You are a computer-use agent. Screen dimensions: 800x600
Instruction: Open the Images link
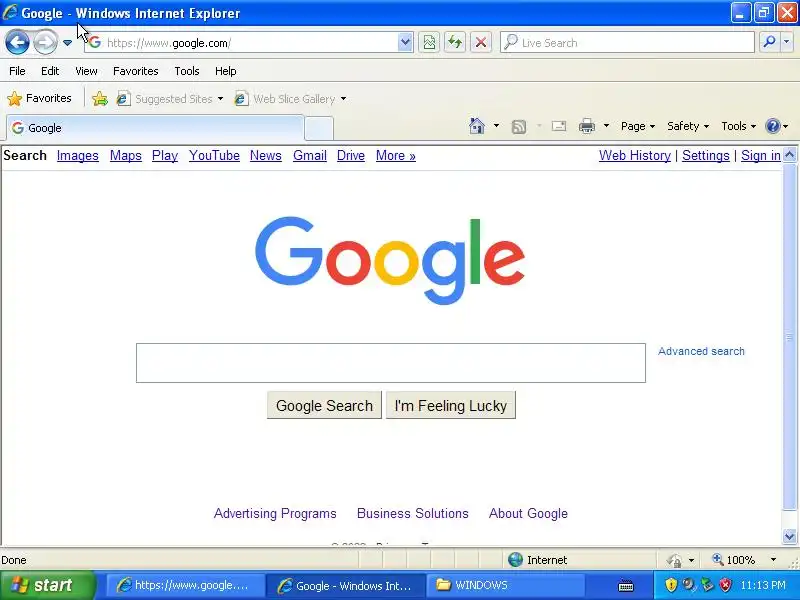tap(78, 156)
